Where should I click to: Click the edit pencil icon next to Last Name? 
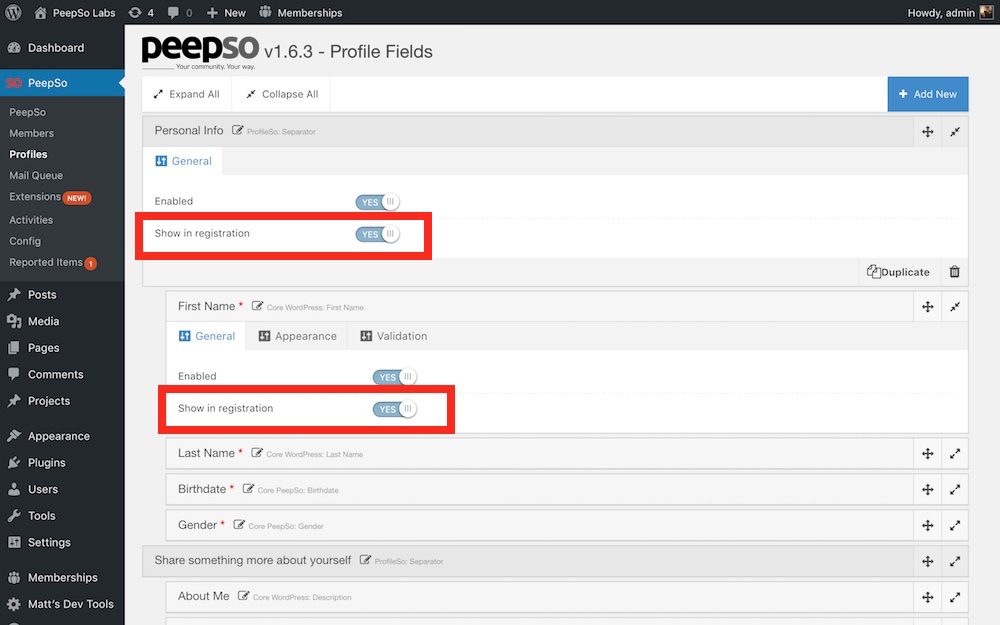[256, 453]
